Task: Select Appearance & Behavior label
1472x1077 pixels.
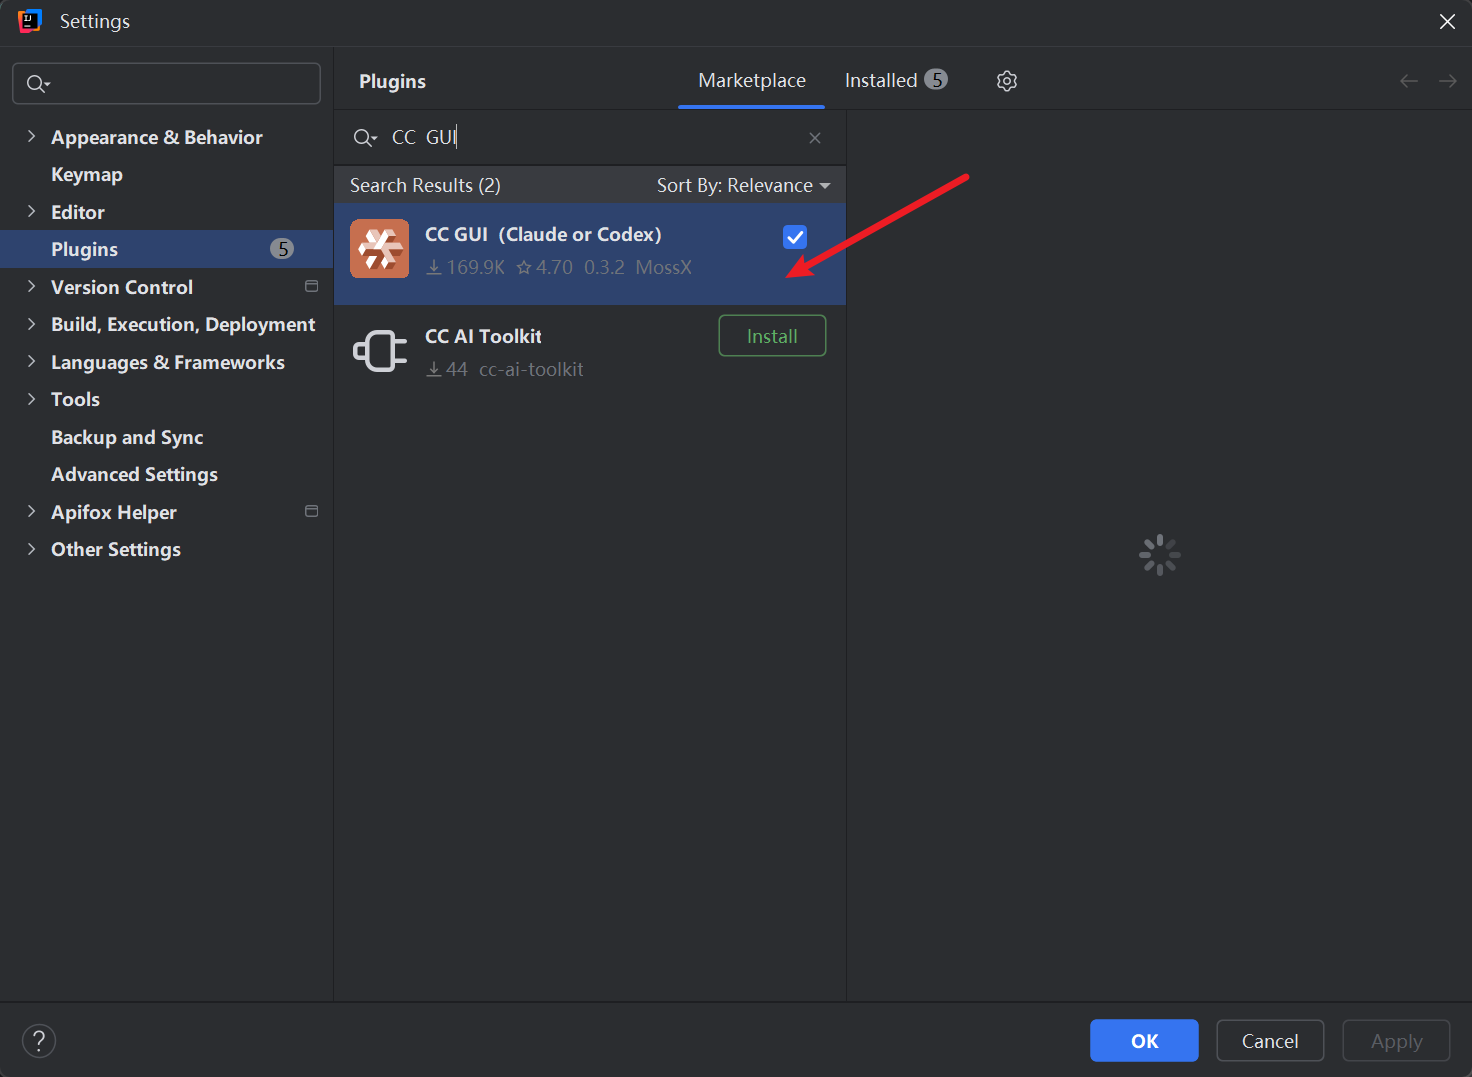Action: 157,137
